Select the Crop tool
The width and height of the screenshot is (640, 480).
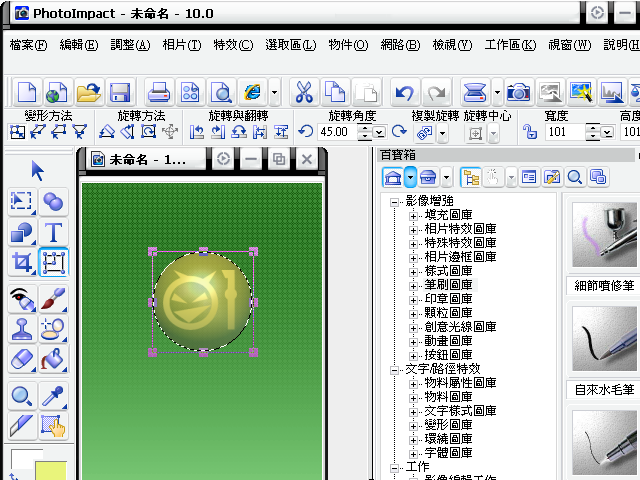[22, 262]
